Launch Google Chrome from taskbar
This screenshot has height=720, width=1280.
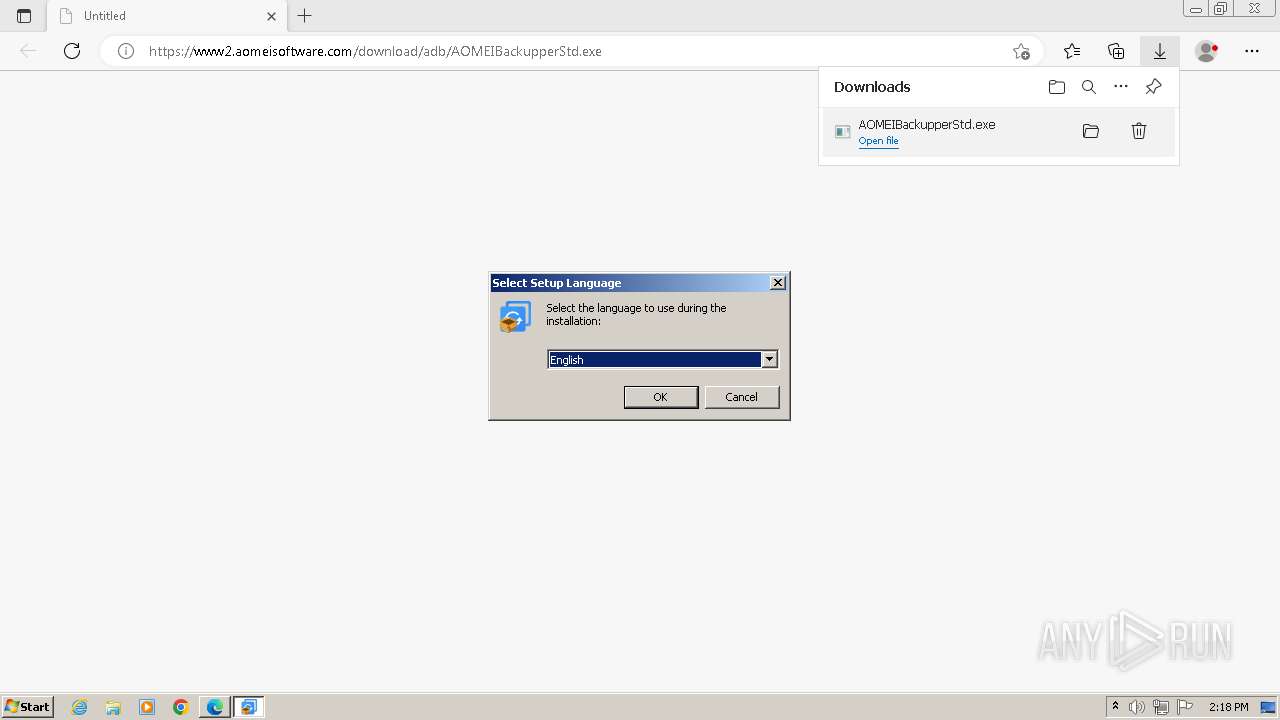pyautogui.click(x=181, y=707)
